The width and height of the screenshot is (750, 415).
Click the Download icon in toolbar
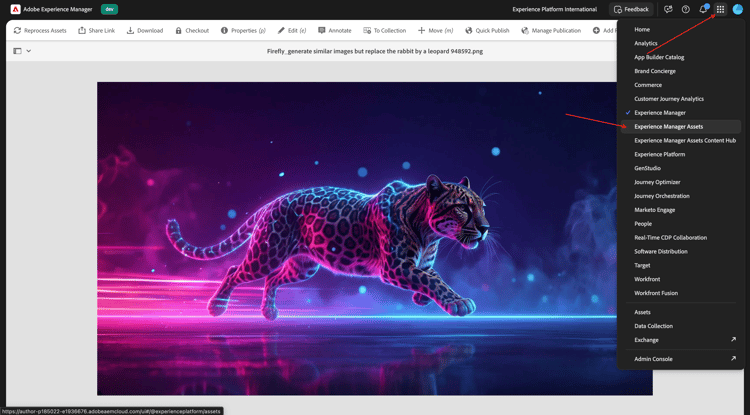pyautogui.click(x=130, y=31)
